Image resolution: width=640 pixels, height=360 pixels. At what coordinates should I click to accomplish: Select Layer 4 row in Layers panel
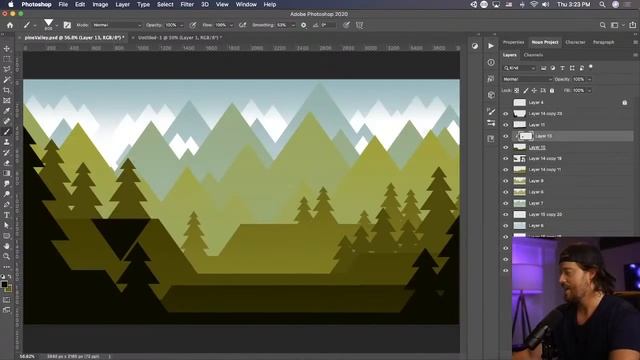click(x=567, y=102)
